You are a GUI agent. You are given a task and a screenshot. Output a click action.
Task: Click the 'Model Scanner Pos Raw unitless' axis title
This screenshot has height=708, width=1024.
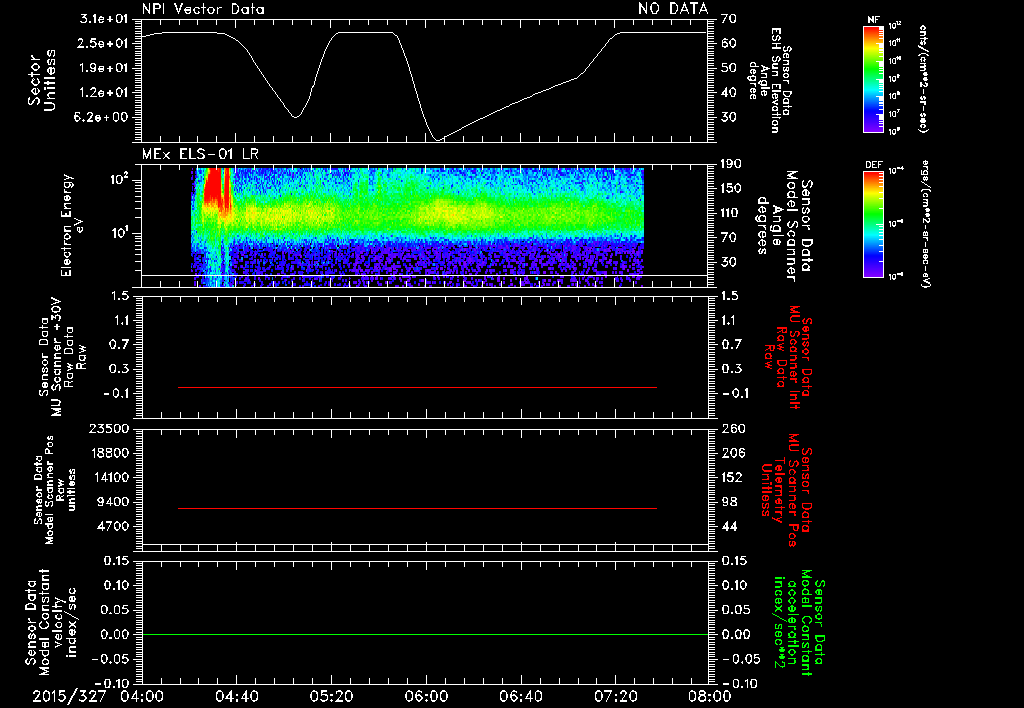coord(56,490)
